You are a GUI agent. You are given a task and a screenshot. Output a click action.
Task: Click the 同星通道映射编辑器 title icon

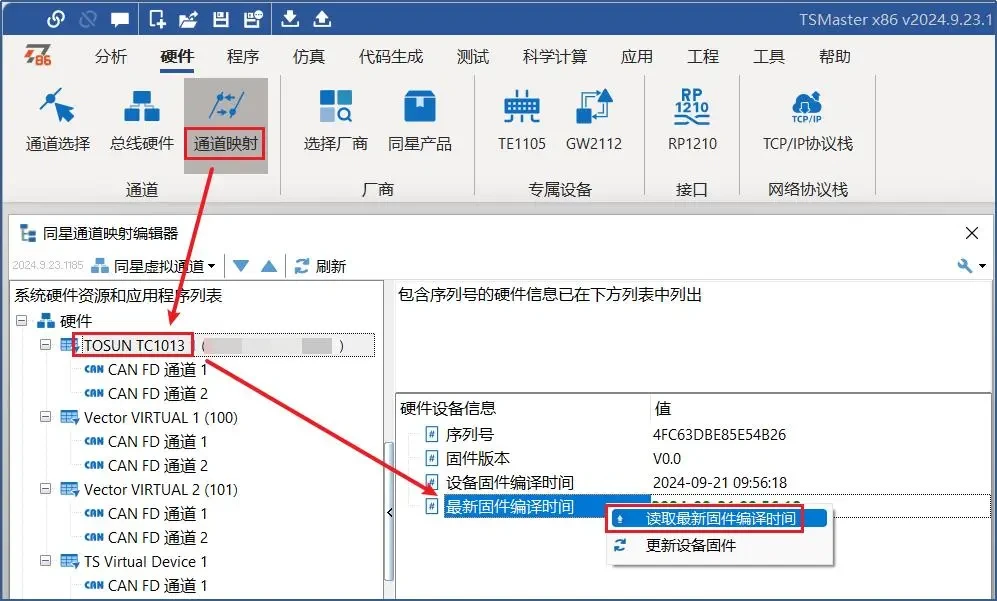[x=27, y=233]
